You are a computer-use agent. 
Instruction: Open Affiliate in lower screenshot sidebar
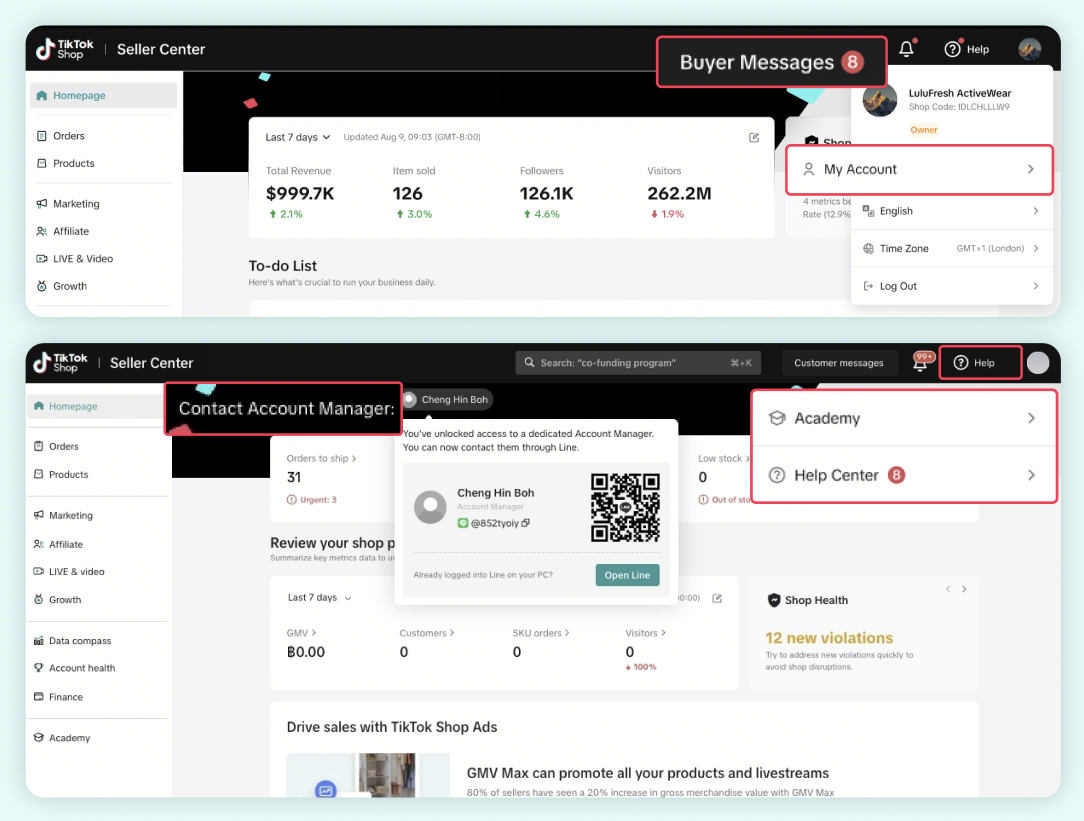coord(58,545)
